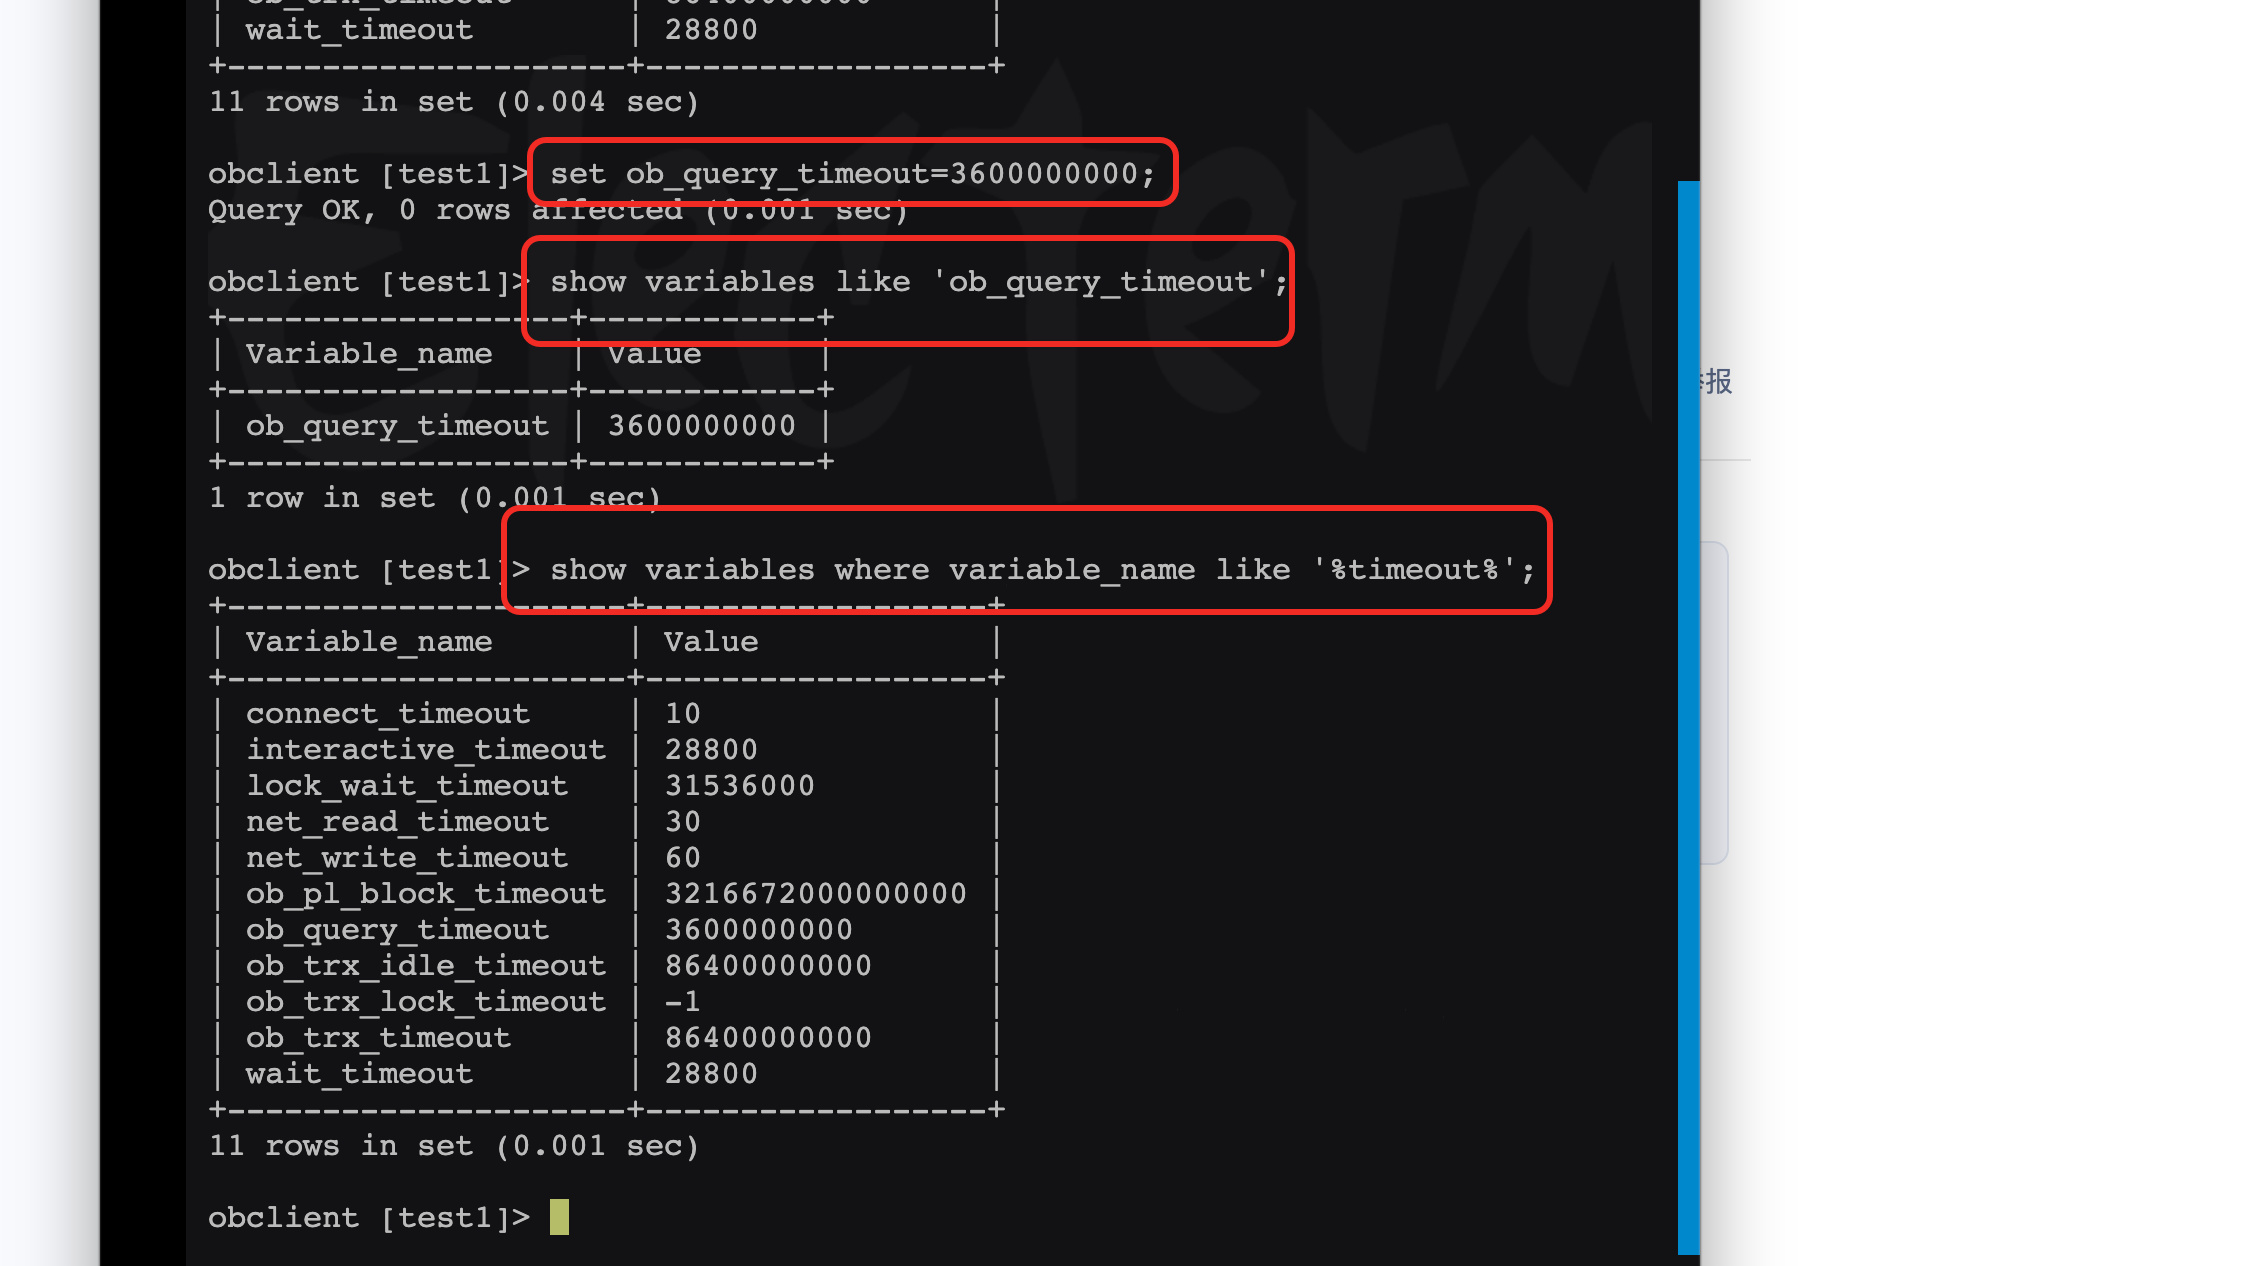This screenshot has width=2268, height=1266.
Task: Click the ob_trx_timeout variable row
Action: coord(378,1038)
